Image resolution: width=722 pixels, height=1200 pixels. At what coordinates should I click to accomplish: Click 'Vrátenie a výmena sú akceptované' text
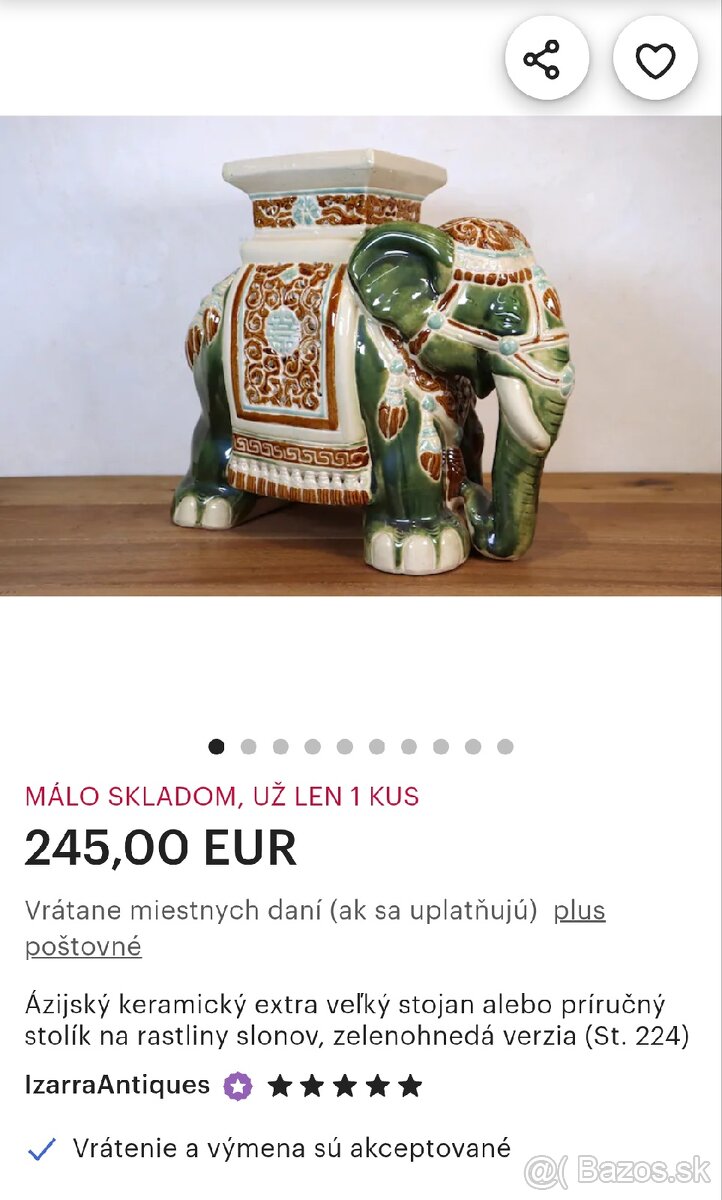292,1148
